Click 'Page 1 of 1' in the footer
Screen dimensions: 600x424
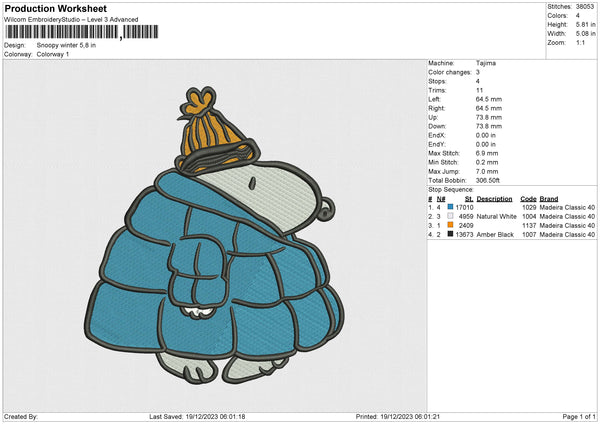point(579,417)
